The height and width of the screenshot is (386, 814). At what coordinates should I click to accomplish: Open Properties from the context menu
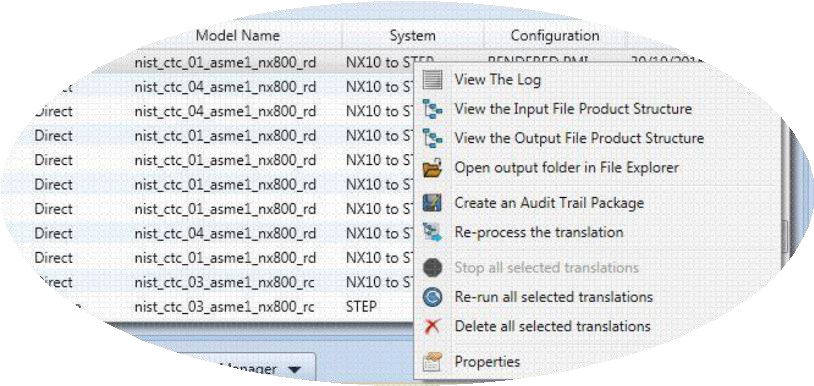pyautogui.click(x=487, y=361)
